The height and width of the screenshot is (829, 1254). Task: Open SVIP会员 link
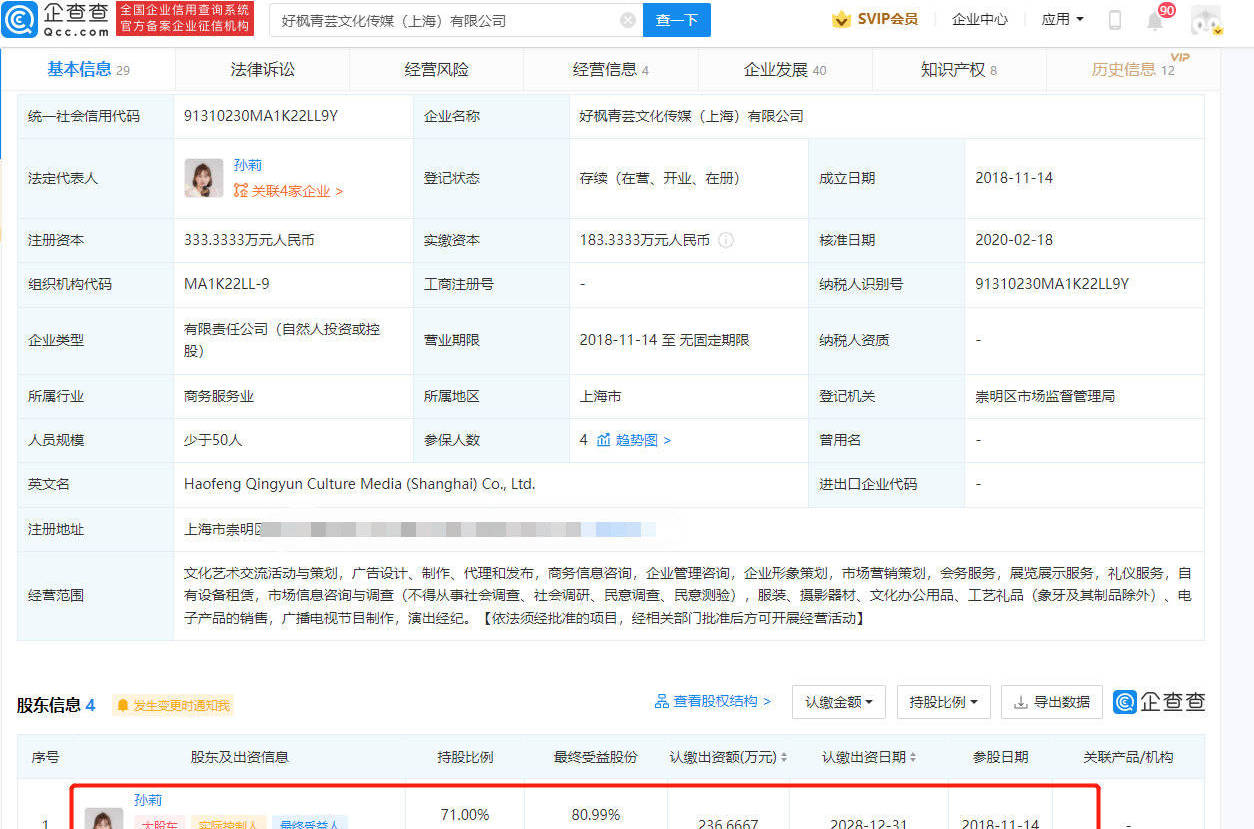point(887,19)
